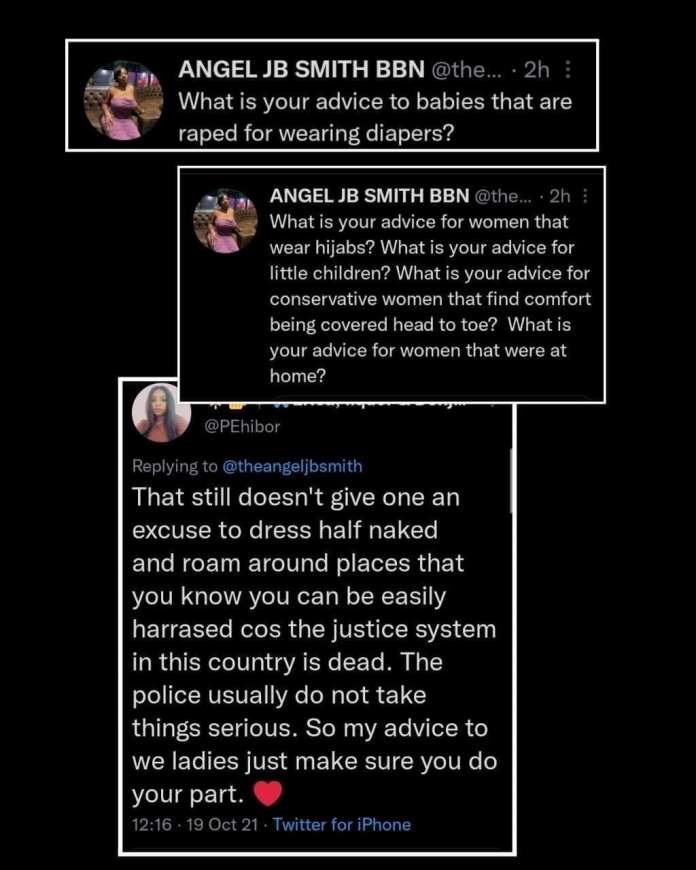This screenshot has height=870, width=696.
Task: Click the 2h timestamp on top tweet
Action: click(536, 70)
